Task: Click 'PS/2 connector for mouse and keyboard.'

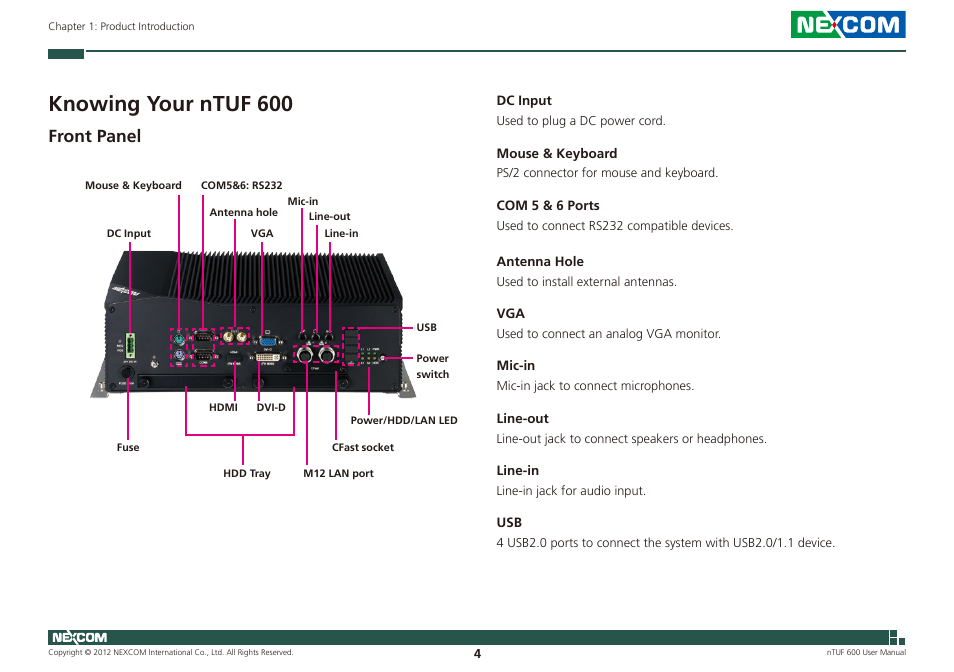Action: pyautogui.click(x=607, y=173)
